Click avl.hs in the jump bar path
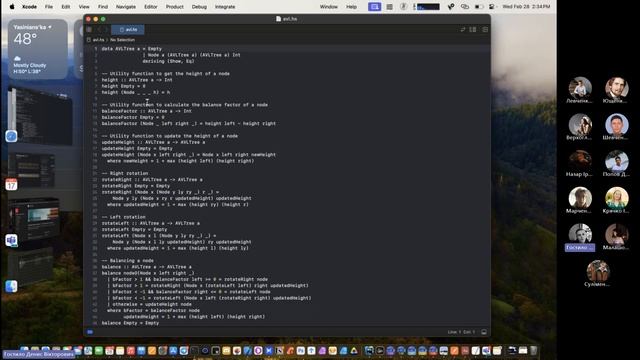Image resolution: width=640 pixels, height=360 pixels. [98, 40]
